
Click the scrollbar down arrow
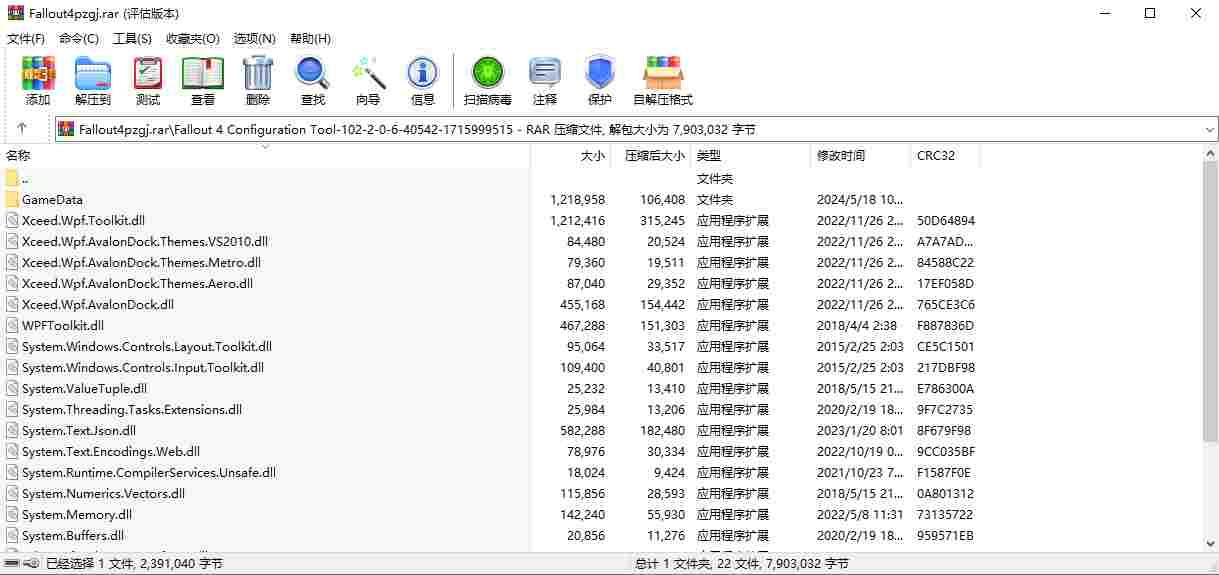(1210, 543)
